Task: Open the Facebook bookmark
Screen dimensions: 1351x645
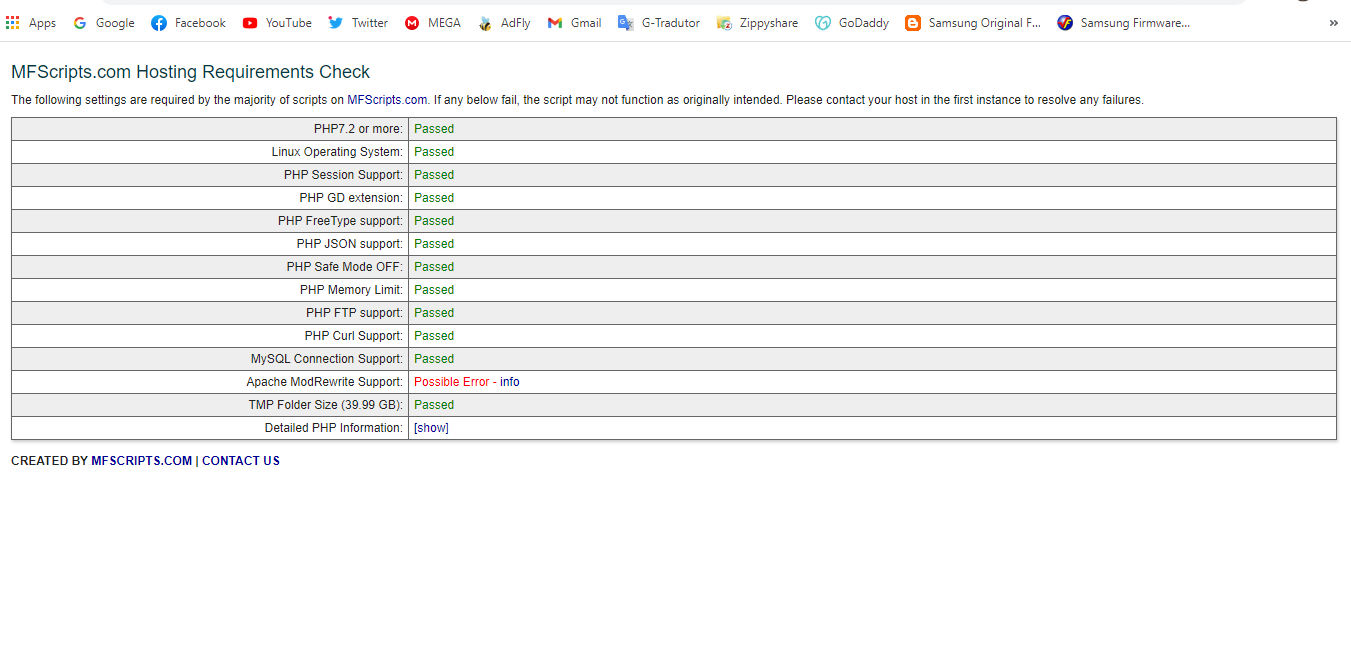Action: pyautogui.click(x=189, y=23)
